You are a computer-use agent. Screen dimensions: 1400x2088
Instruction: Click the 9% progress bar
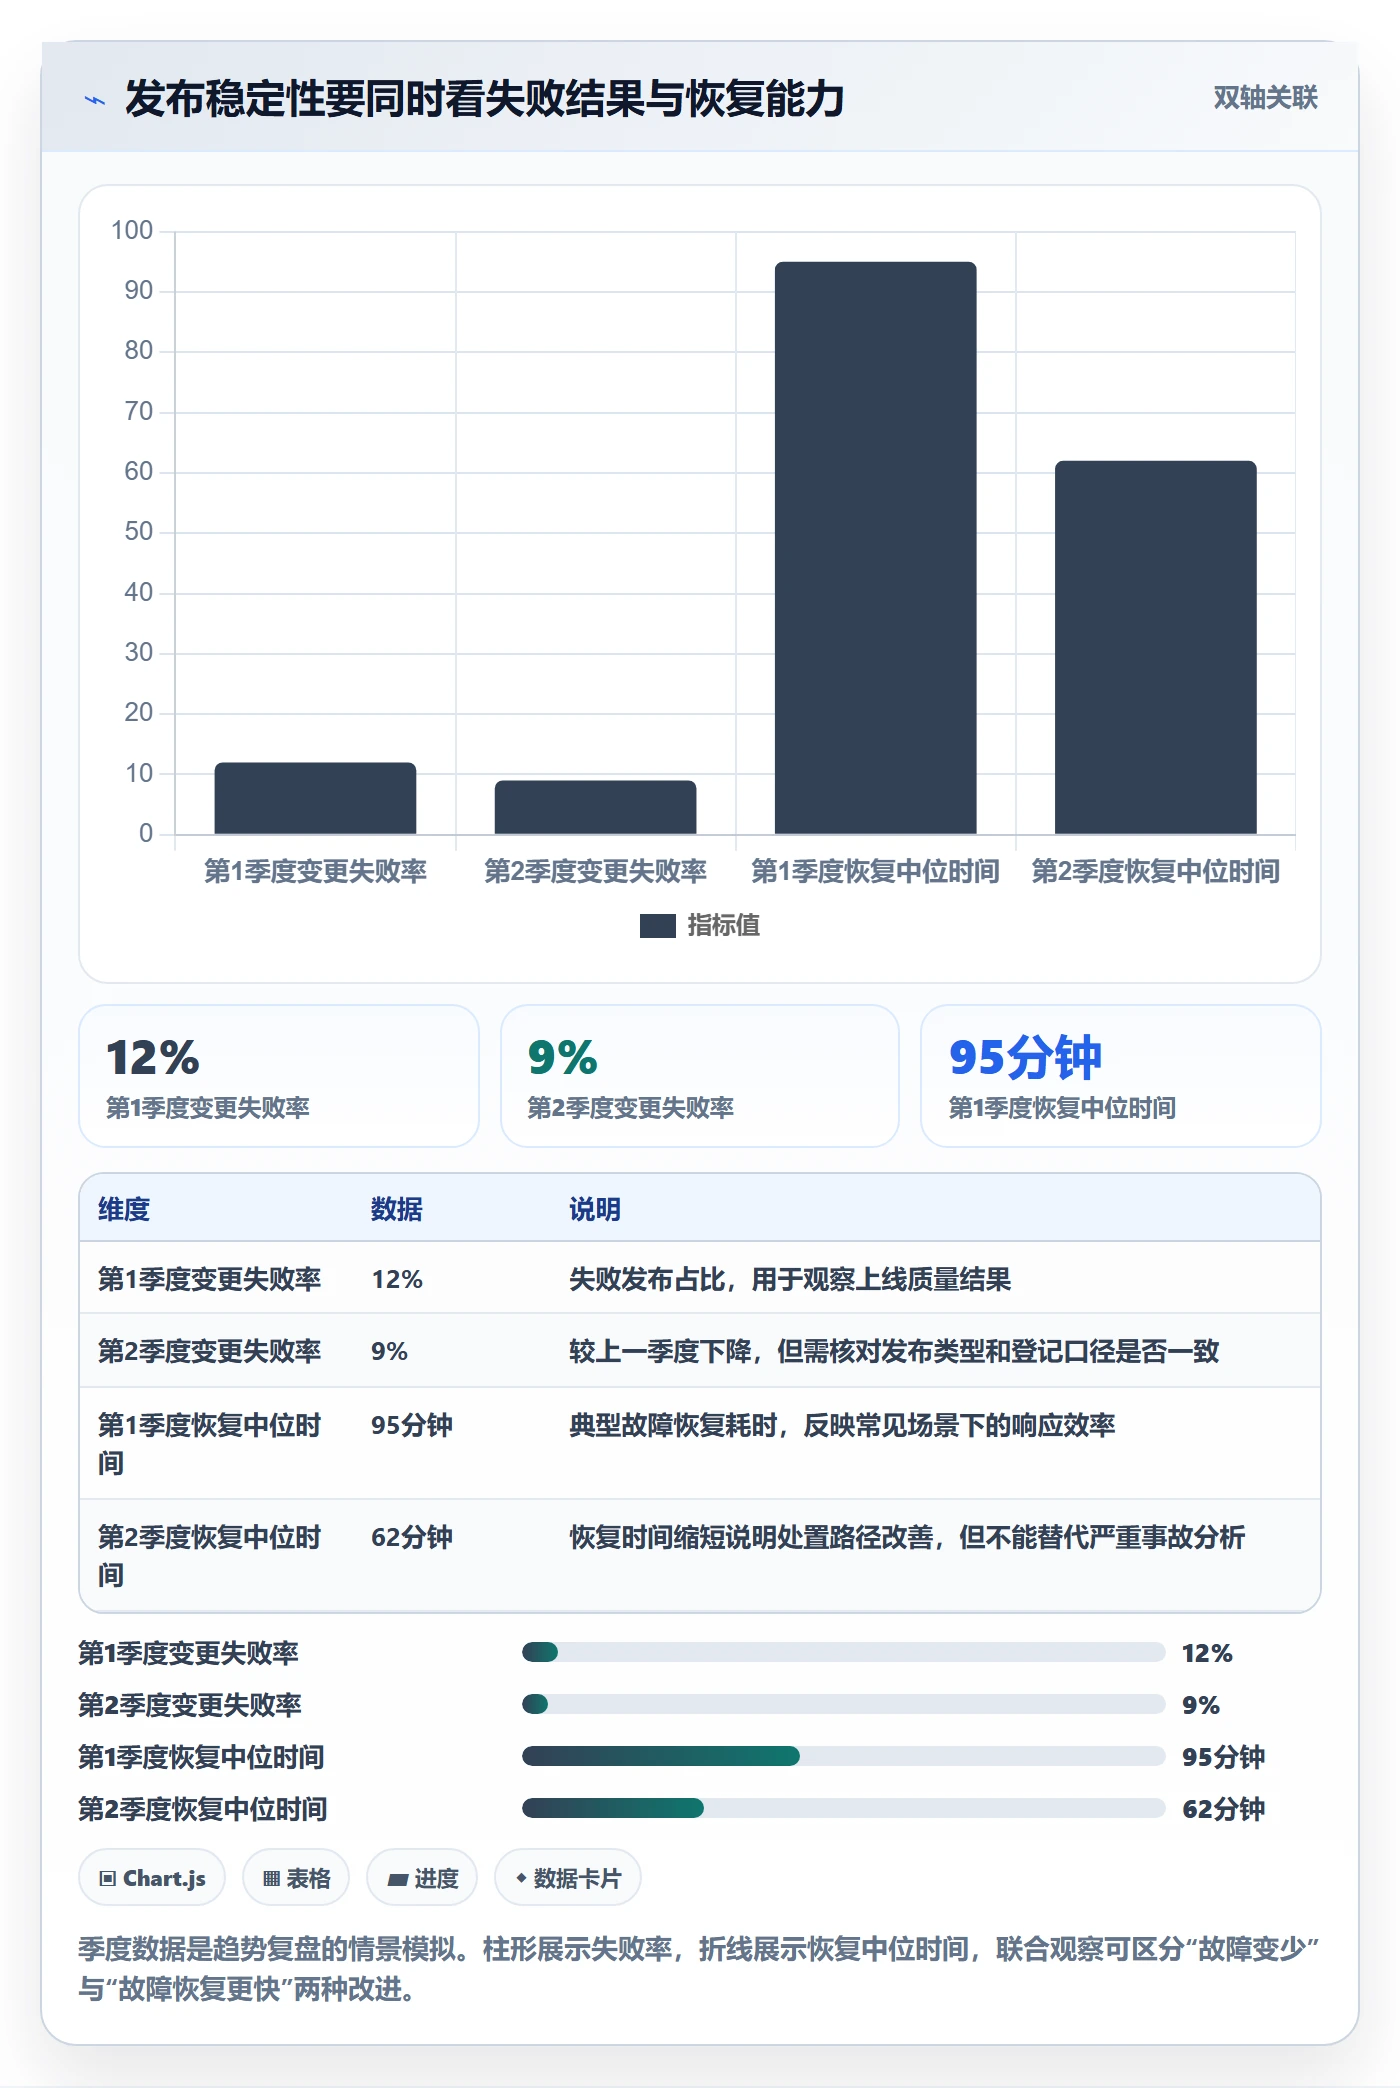844,1704
